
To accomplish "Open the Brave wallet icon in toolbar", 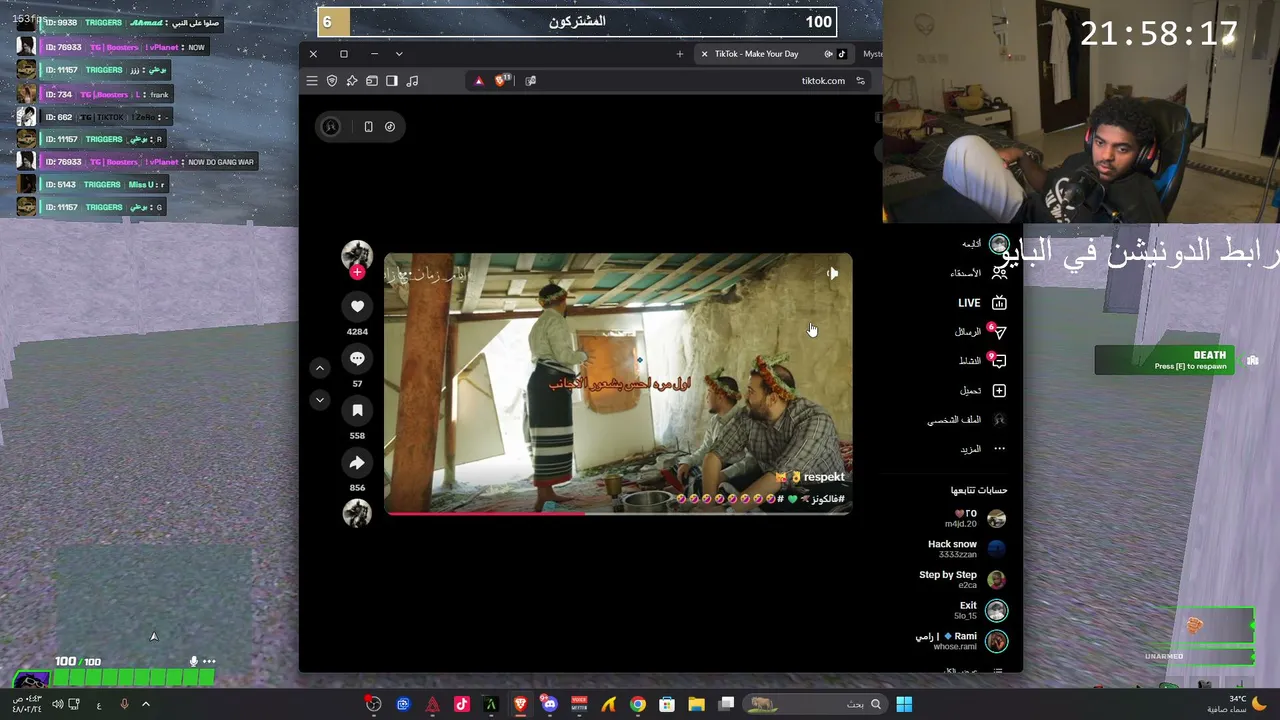I will click(x=372, y=81).
